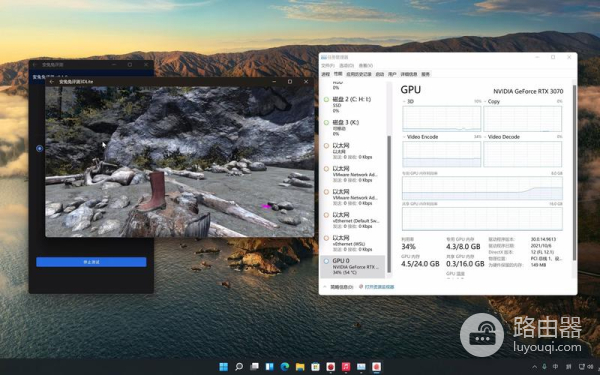Viewport: 600px width, 375px height.
Task: Click the Copy engine graph
Action: click(523, 119)
